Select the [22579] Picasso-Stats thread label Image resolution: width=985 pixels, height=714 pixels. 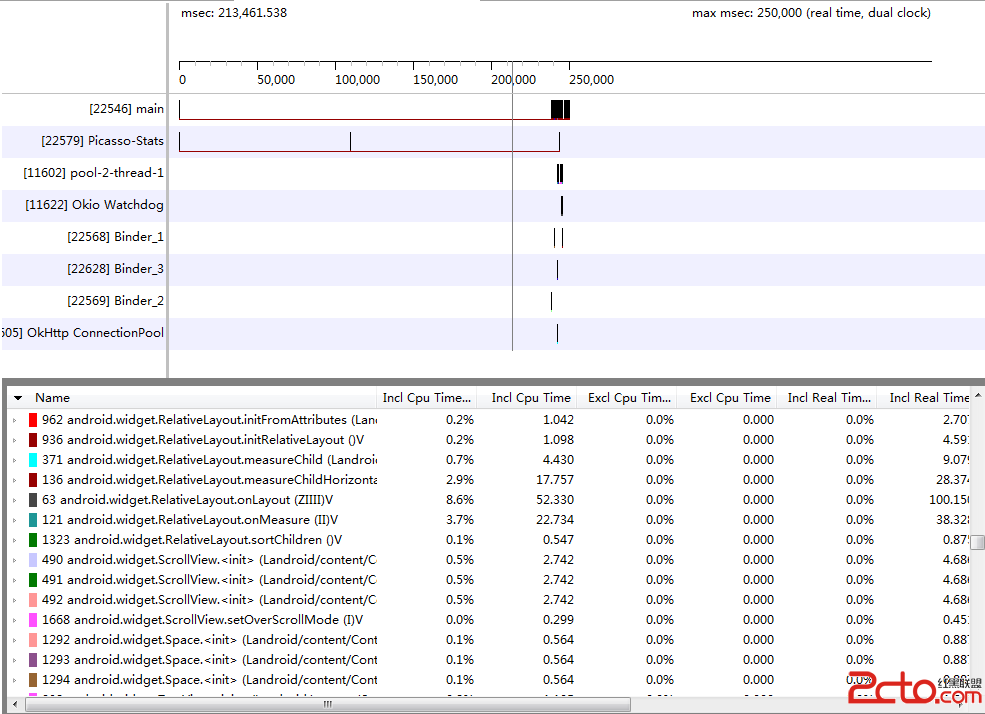102,141
